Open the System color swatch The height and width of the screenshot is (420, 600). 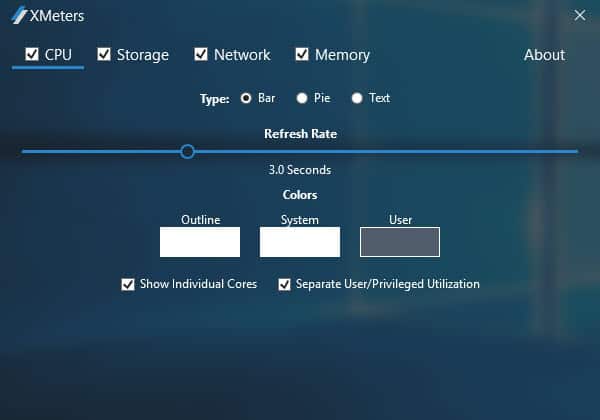coord(300,242)
